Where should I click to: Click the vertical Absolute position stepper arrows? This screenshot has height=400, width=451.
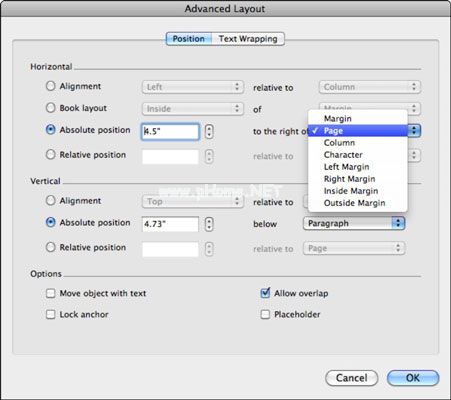click(x=209, y=224)
